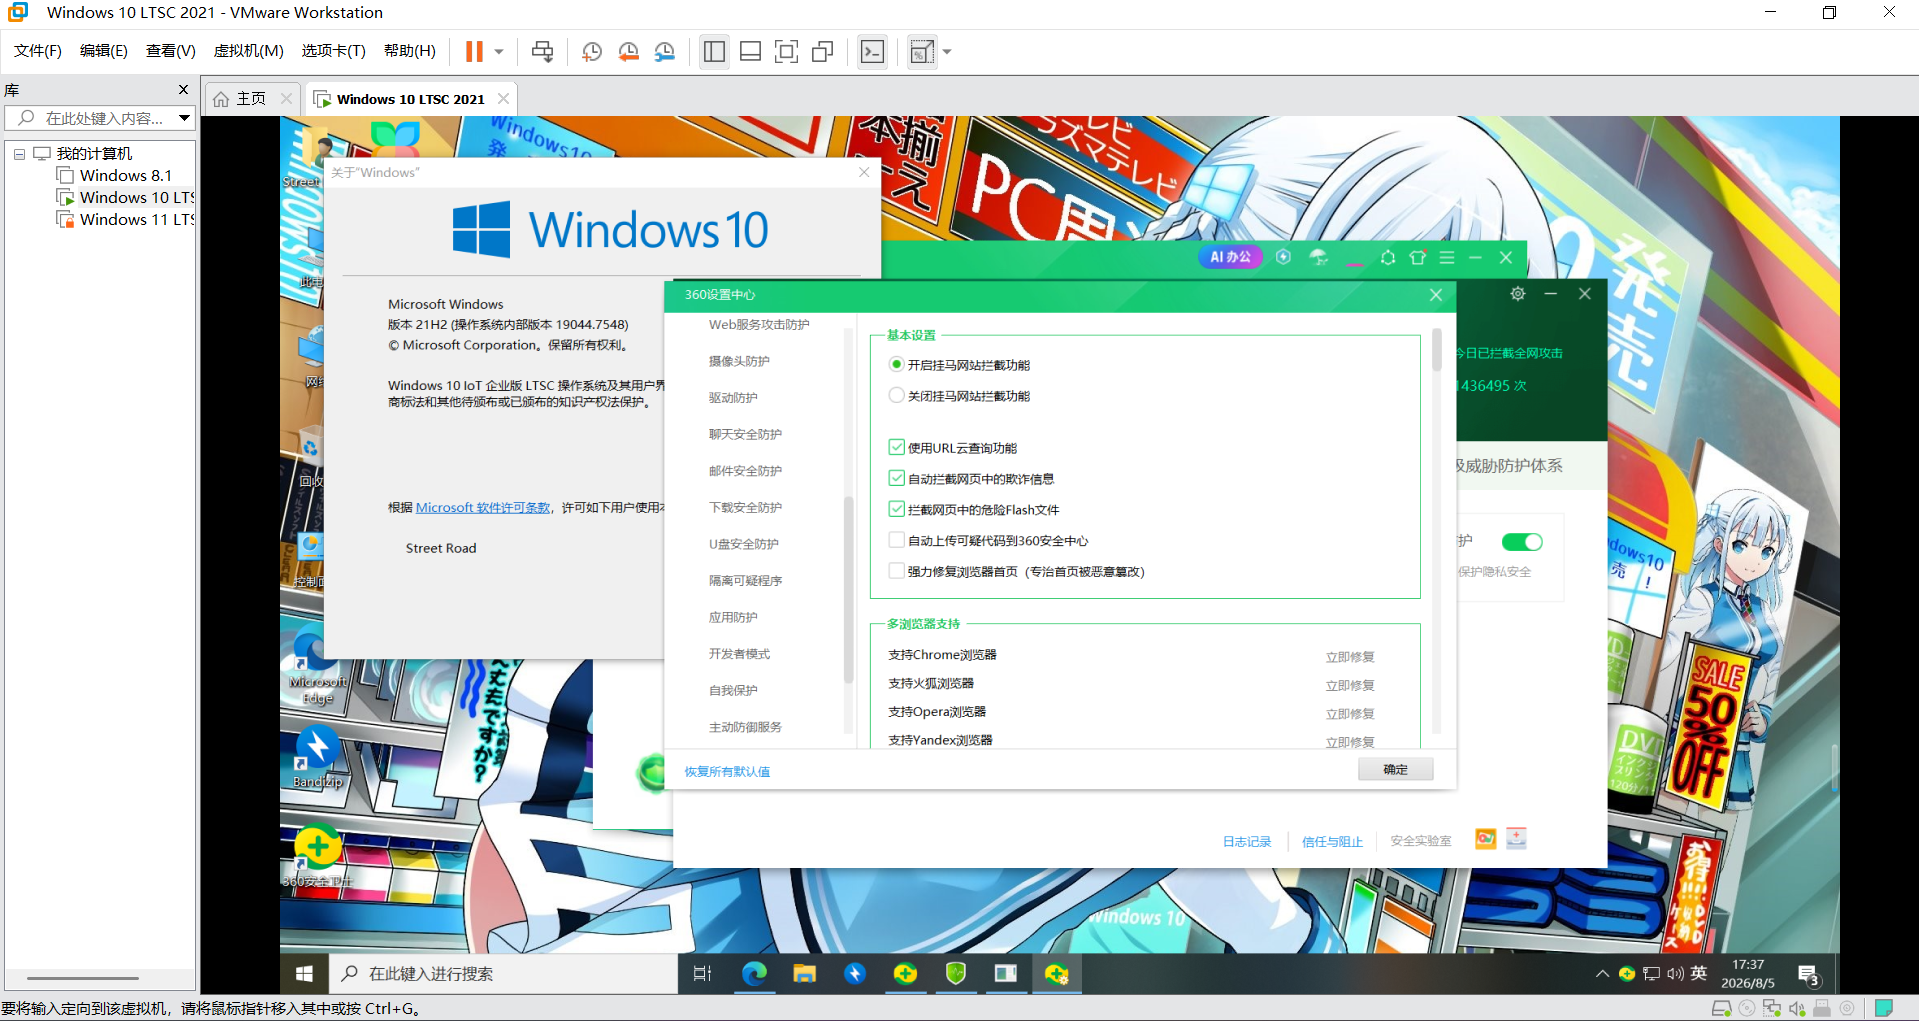Viewport: 1919px width, 1021px height.
Task: Open 日志记录 in the 360 window
Action: 1247,842
